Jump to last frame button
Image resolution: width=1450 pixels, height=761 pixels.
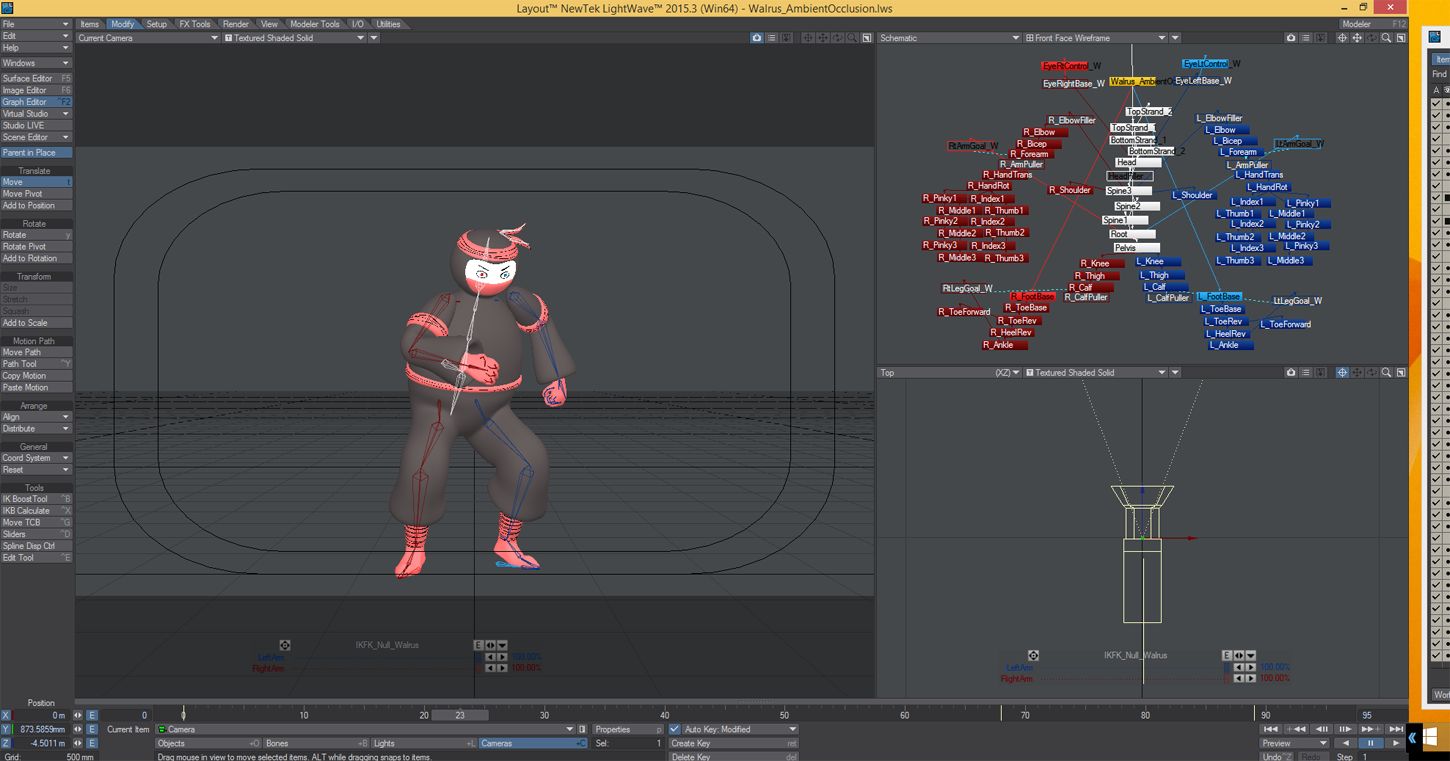pyautogui.click(x=1394, y=729)
